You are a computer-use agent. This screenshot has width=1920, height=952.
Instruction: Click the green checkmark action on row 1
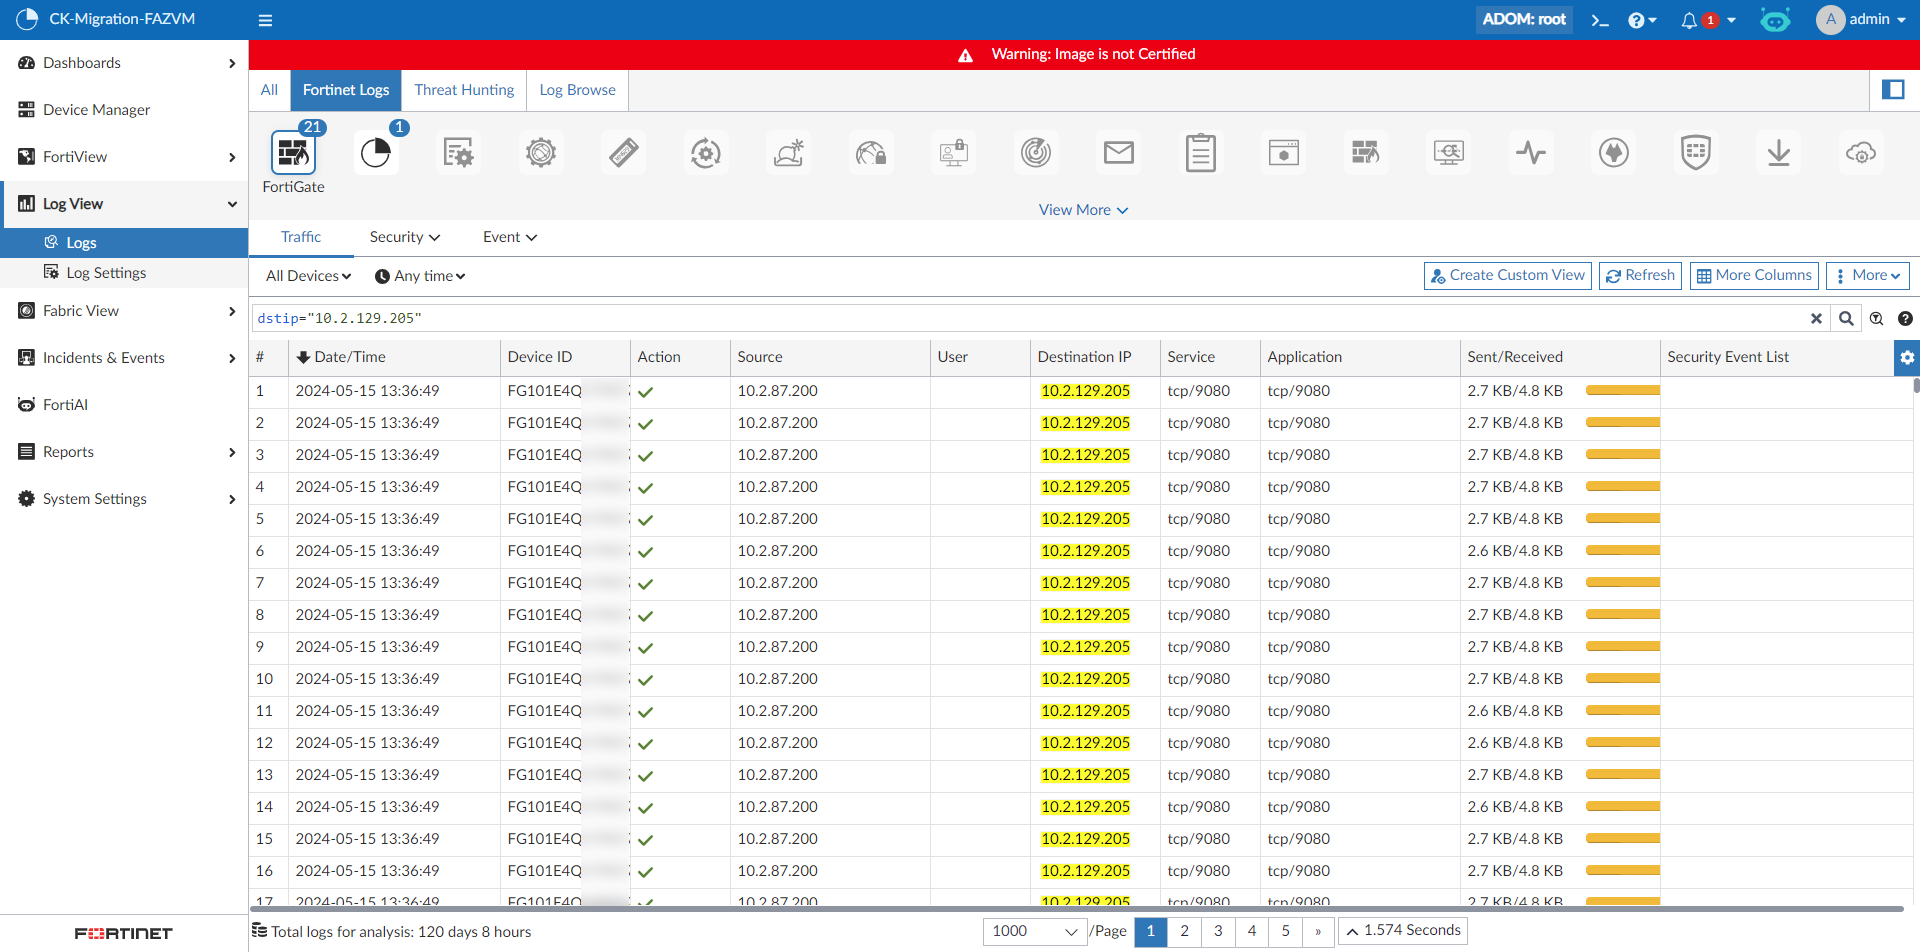tap(646, 391)
